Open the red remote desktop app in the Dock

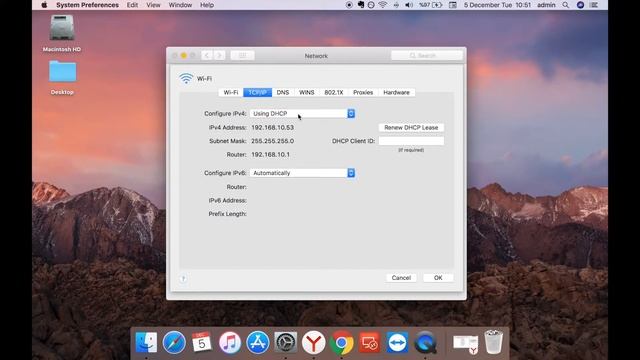(369, 342)
